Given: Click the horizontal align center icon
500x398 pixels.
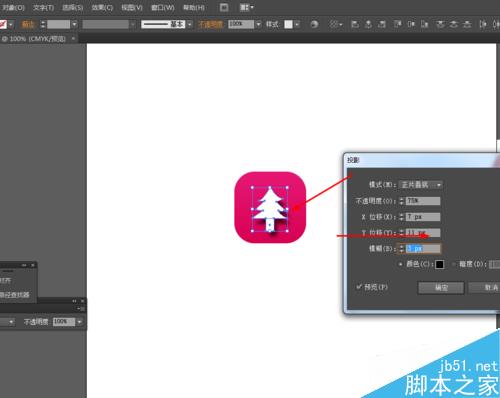Looking at the screenshot, I should [x=369, y=24].
